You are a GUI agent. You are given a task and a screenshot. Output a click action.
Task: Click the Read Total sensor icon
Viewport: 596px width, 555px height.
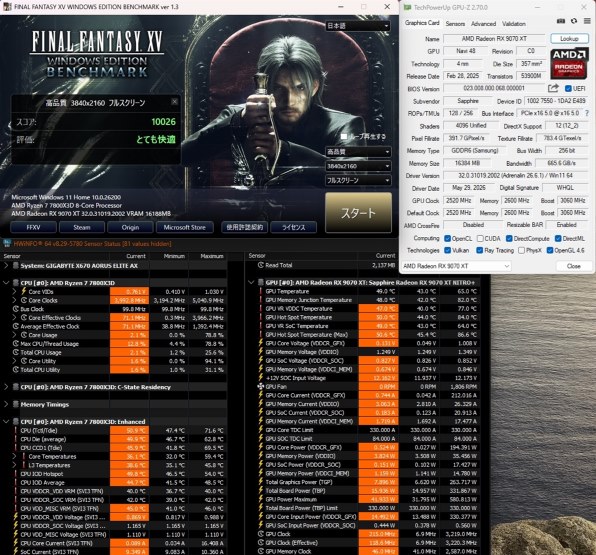261,265
